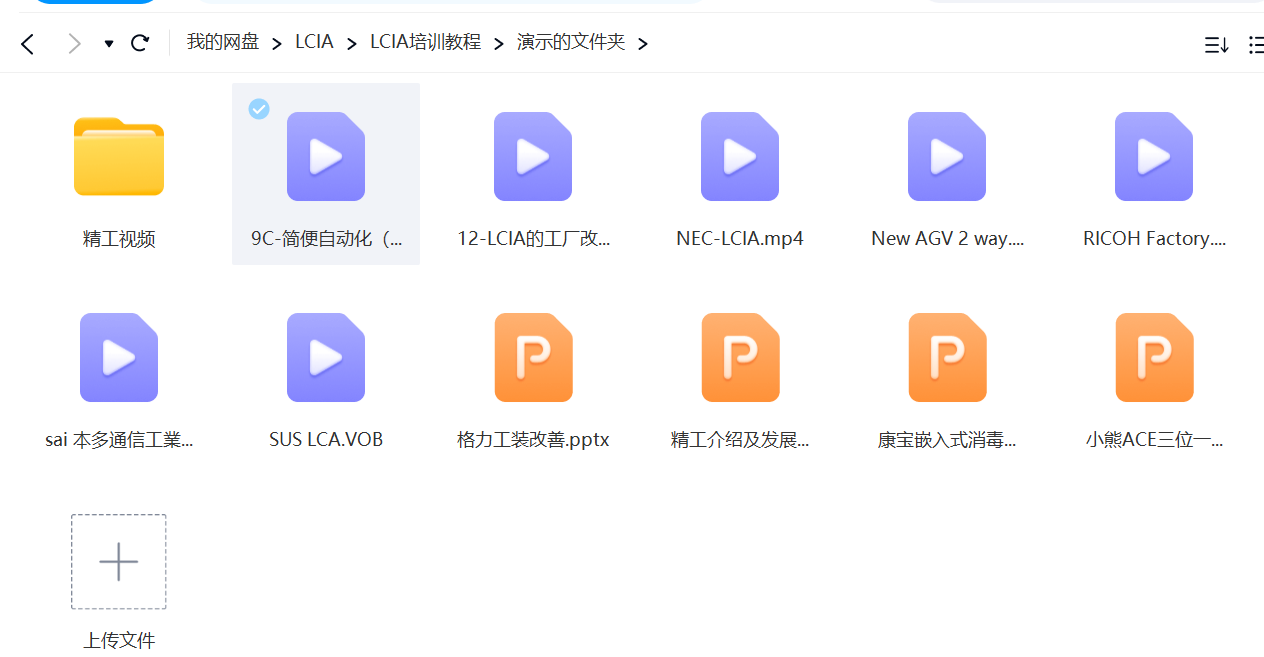Navigate to LCIA培训教程 in breadcrumb
Screen dimensions: 1264x657
coord(425,42)
